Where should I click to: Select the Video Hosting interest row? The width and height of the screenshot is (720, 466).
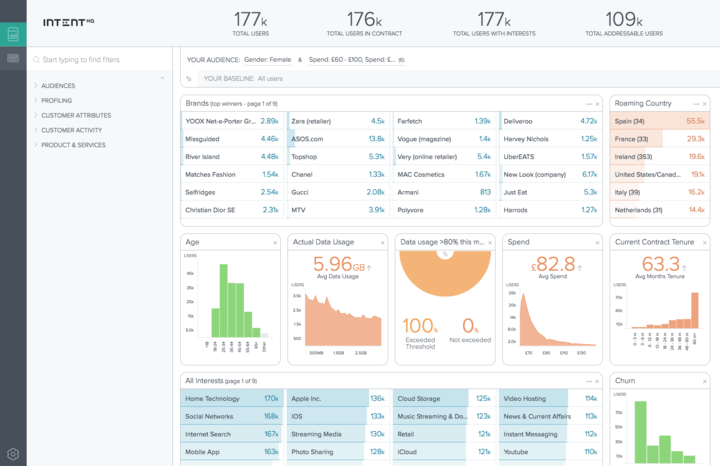coord(550,399)
